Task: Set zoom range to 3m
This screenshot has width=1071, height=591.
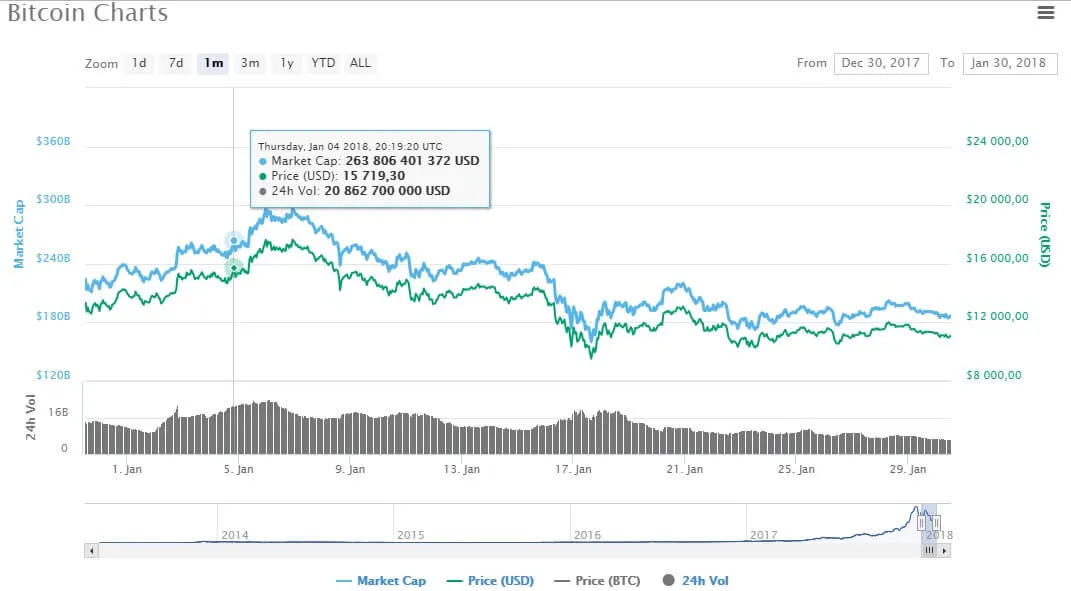Action: pos(250,63)
